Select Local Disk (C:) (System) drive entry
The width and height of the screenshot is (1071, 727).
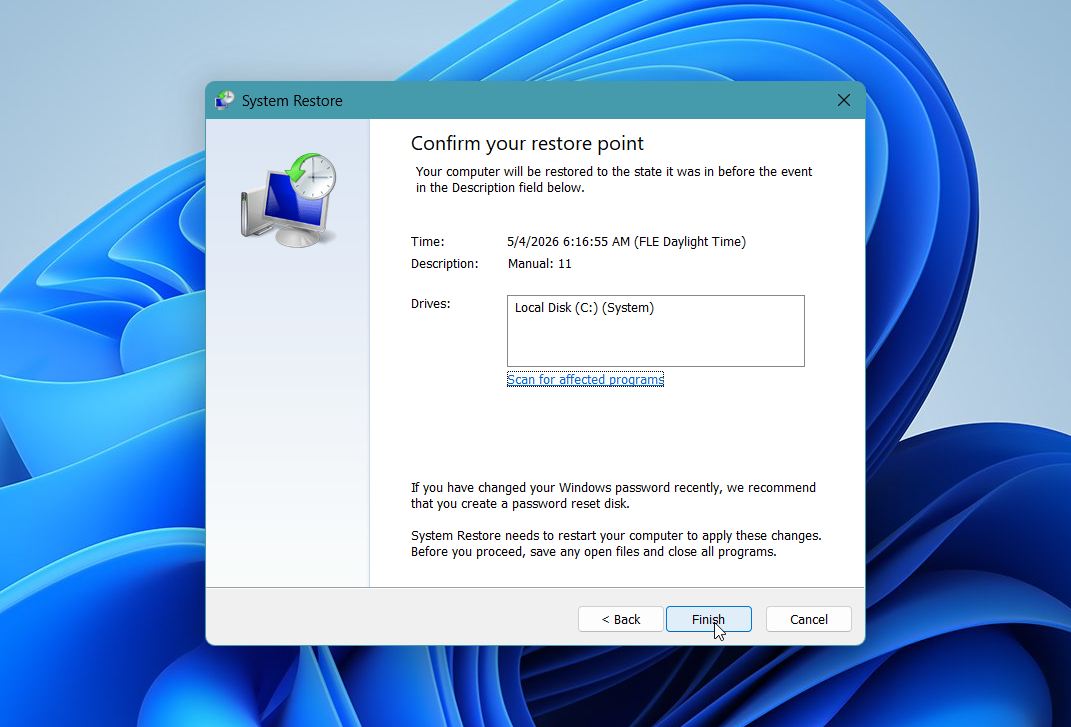point(584,307)
